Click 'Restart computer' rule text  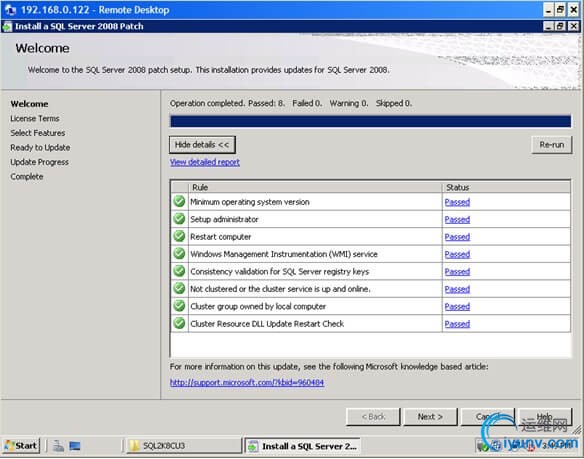[x=220, y=237]
